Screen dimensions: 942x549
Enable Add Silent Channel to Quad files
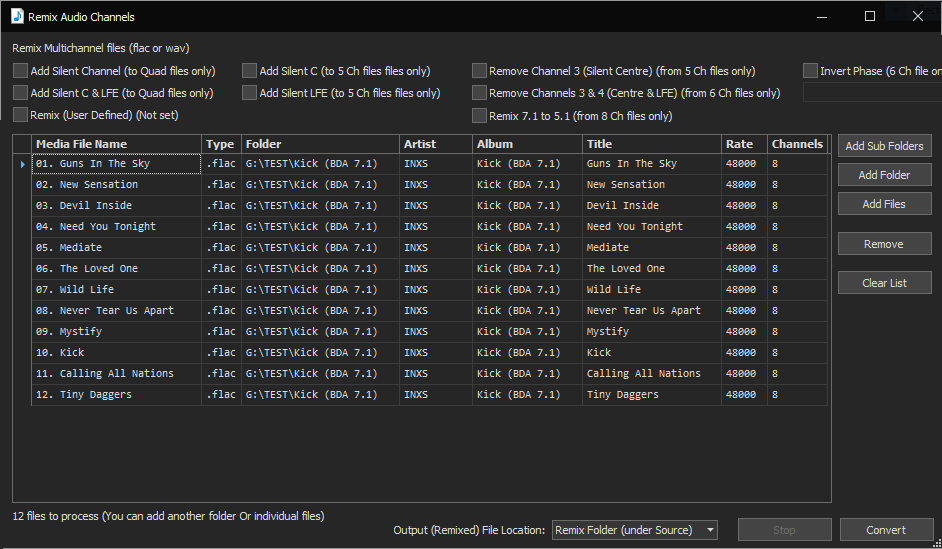click(21, 71)
